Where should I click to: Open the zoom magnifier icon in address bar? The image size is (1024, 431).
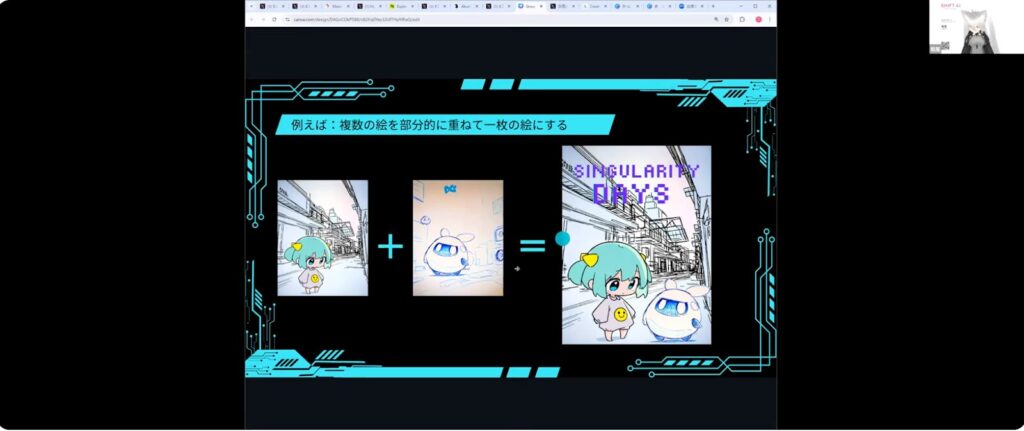tap(715, 19)
